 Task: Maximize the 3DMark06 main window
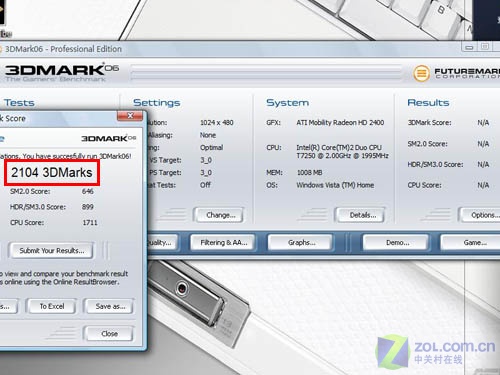[x=485, y=47]
